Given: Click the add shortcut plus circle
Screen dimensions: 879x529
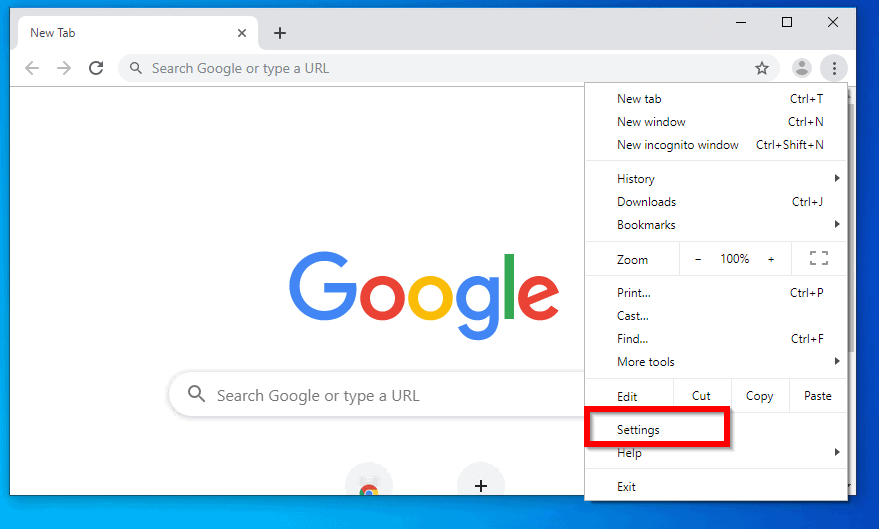Looking at the screenshot, I should click(481, 485).
